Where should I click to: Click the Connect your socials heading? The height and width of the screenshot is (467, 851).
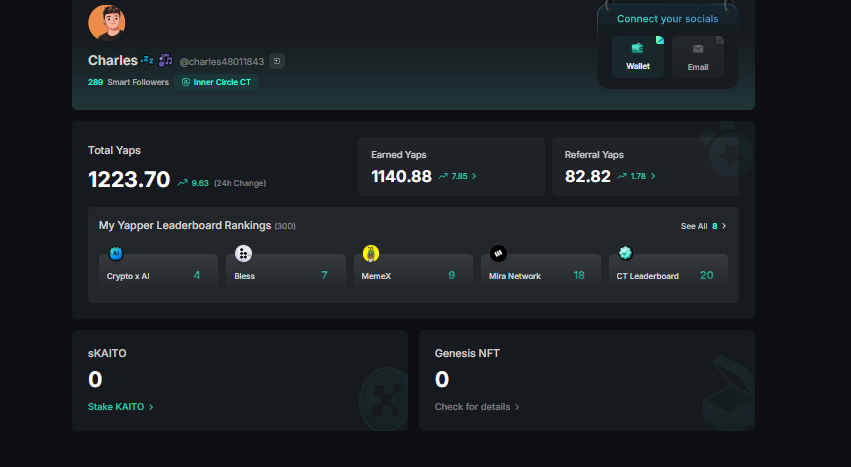pyautogui.click(x=668, y=19)
